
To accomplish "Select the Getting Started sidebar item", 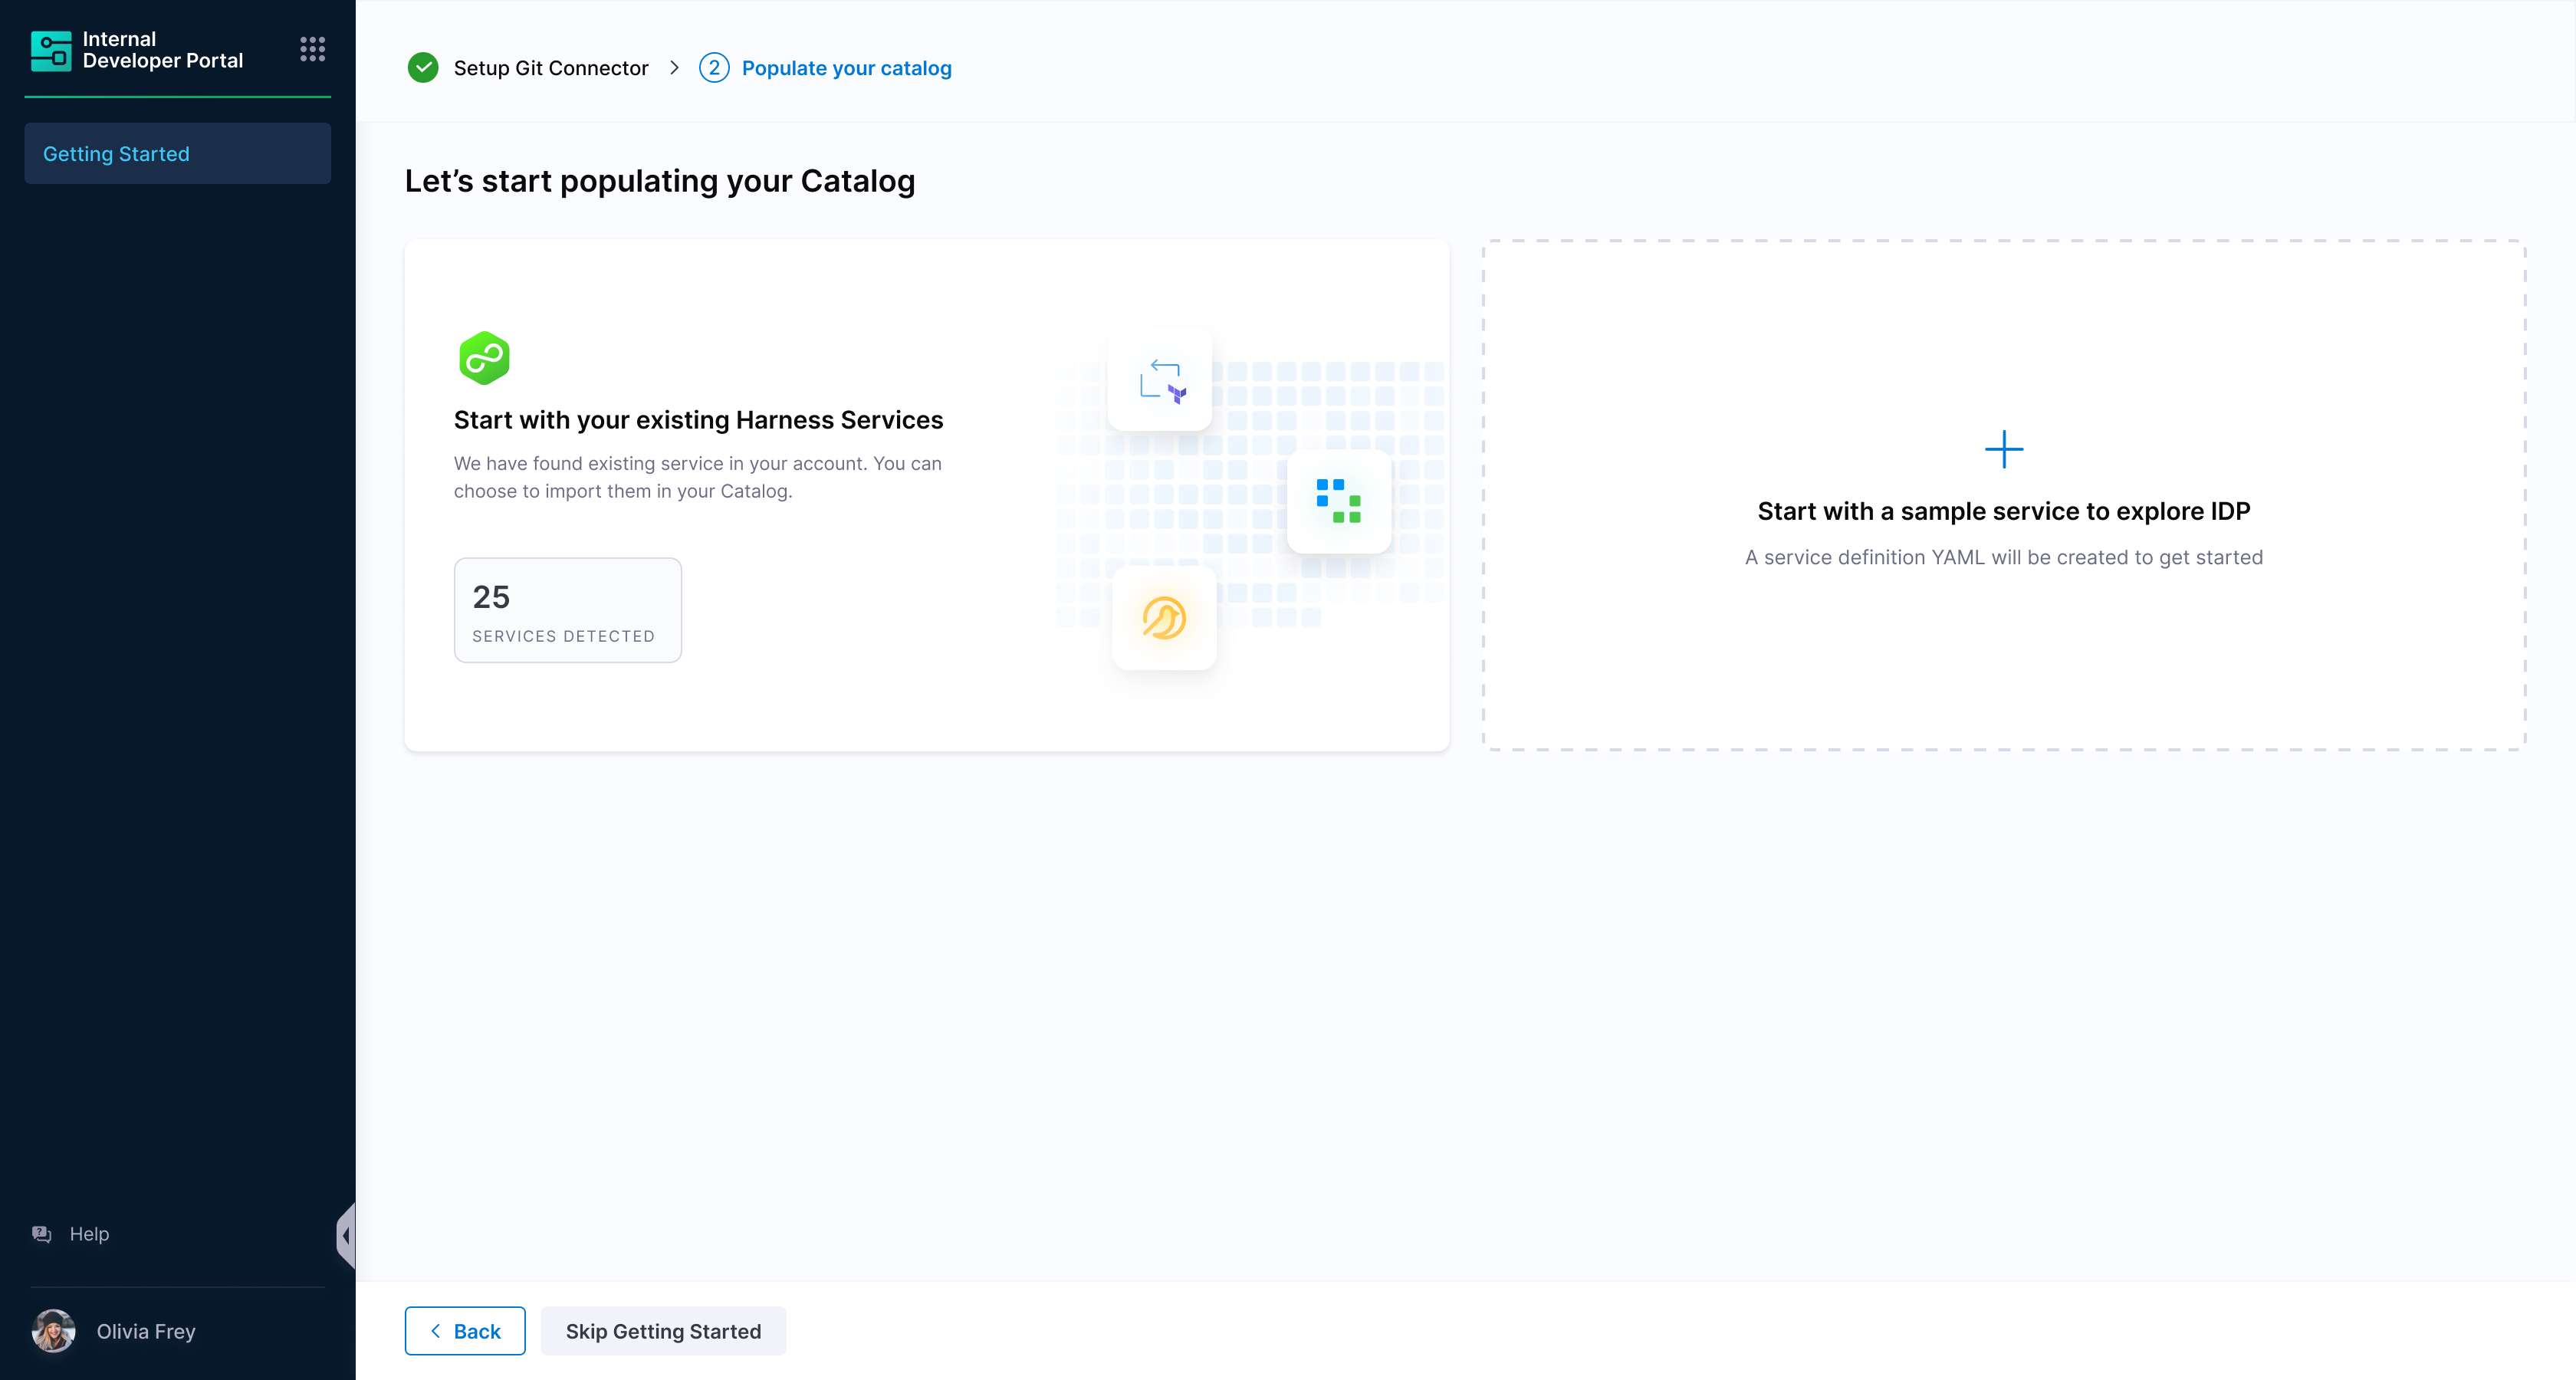I will 177,154.
